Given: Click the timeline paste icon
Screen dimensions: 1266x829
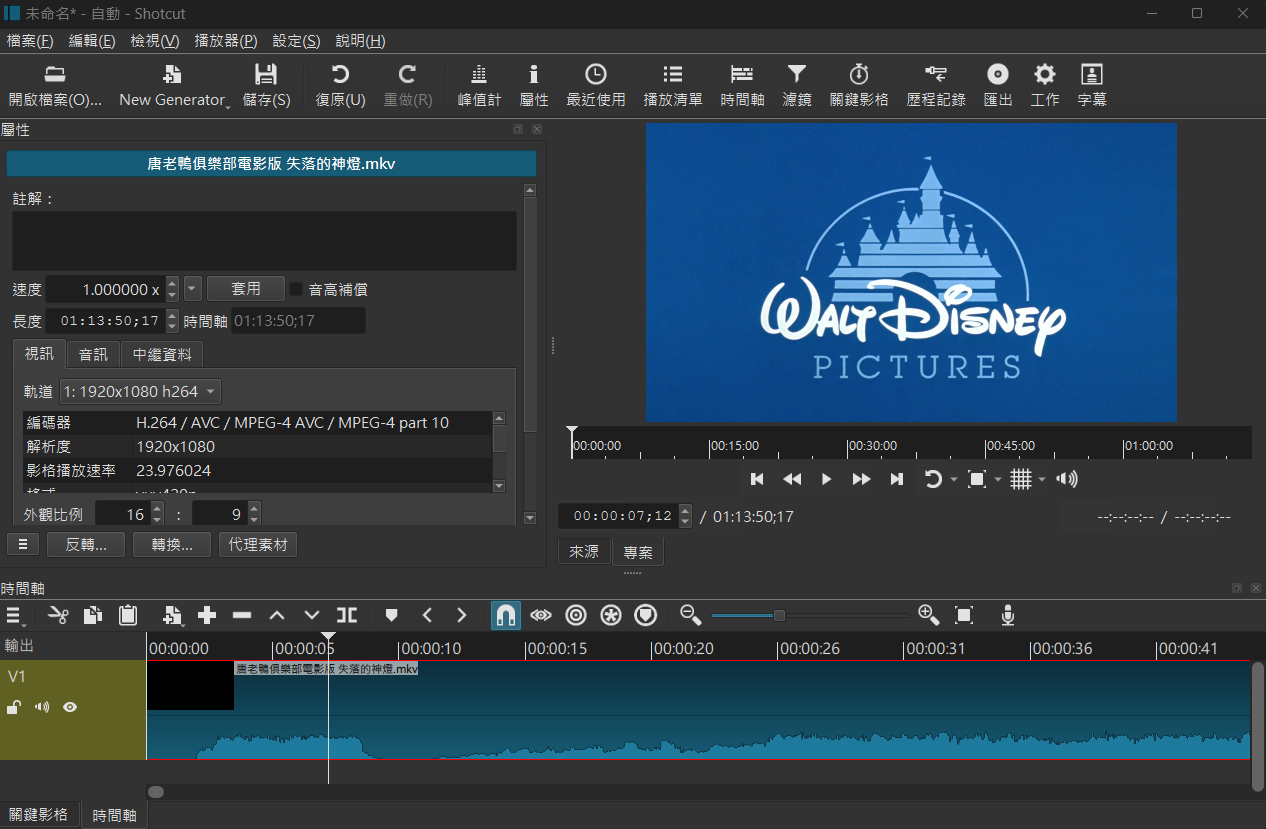Looking at the screenshot, I should point(128,615).
